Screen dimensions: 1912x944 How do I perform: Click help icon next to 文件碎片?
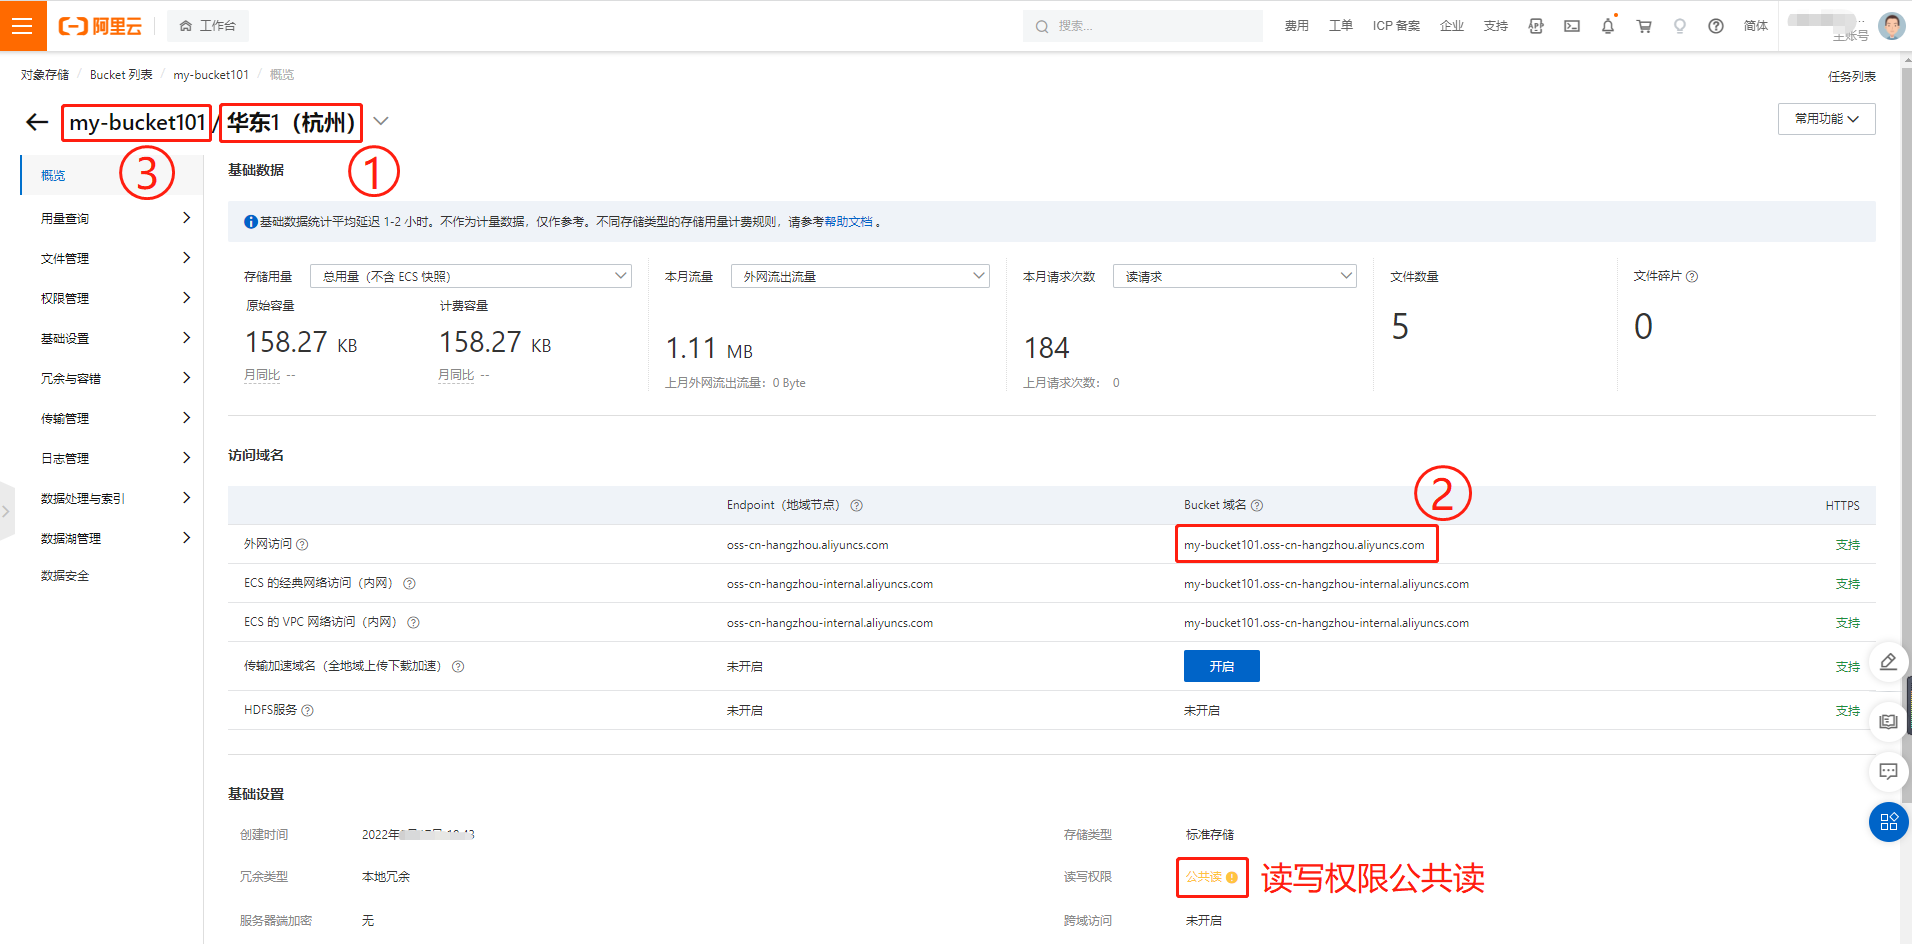pyautogui.click(x=1692, y=277)
